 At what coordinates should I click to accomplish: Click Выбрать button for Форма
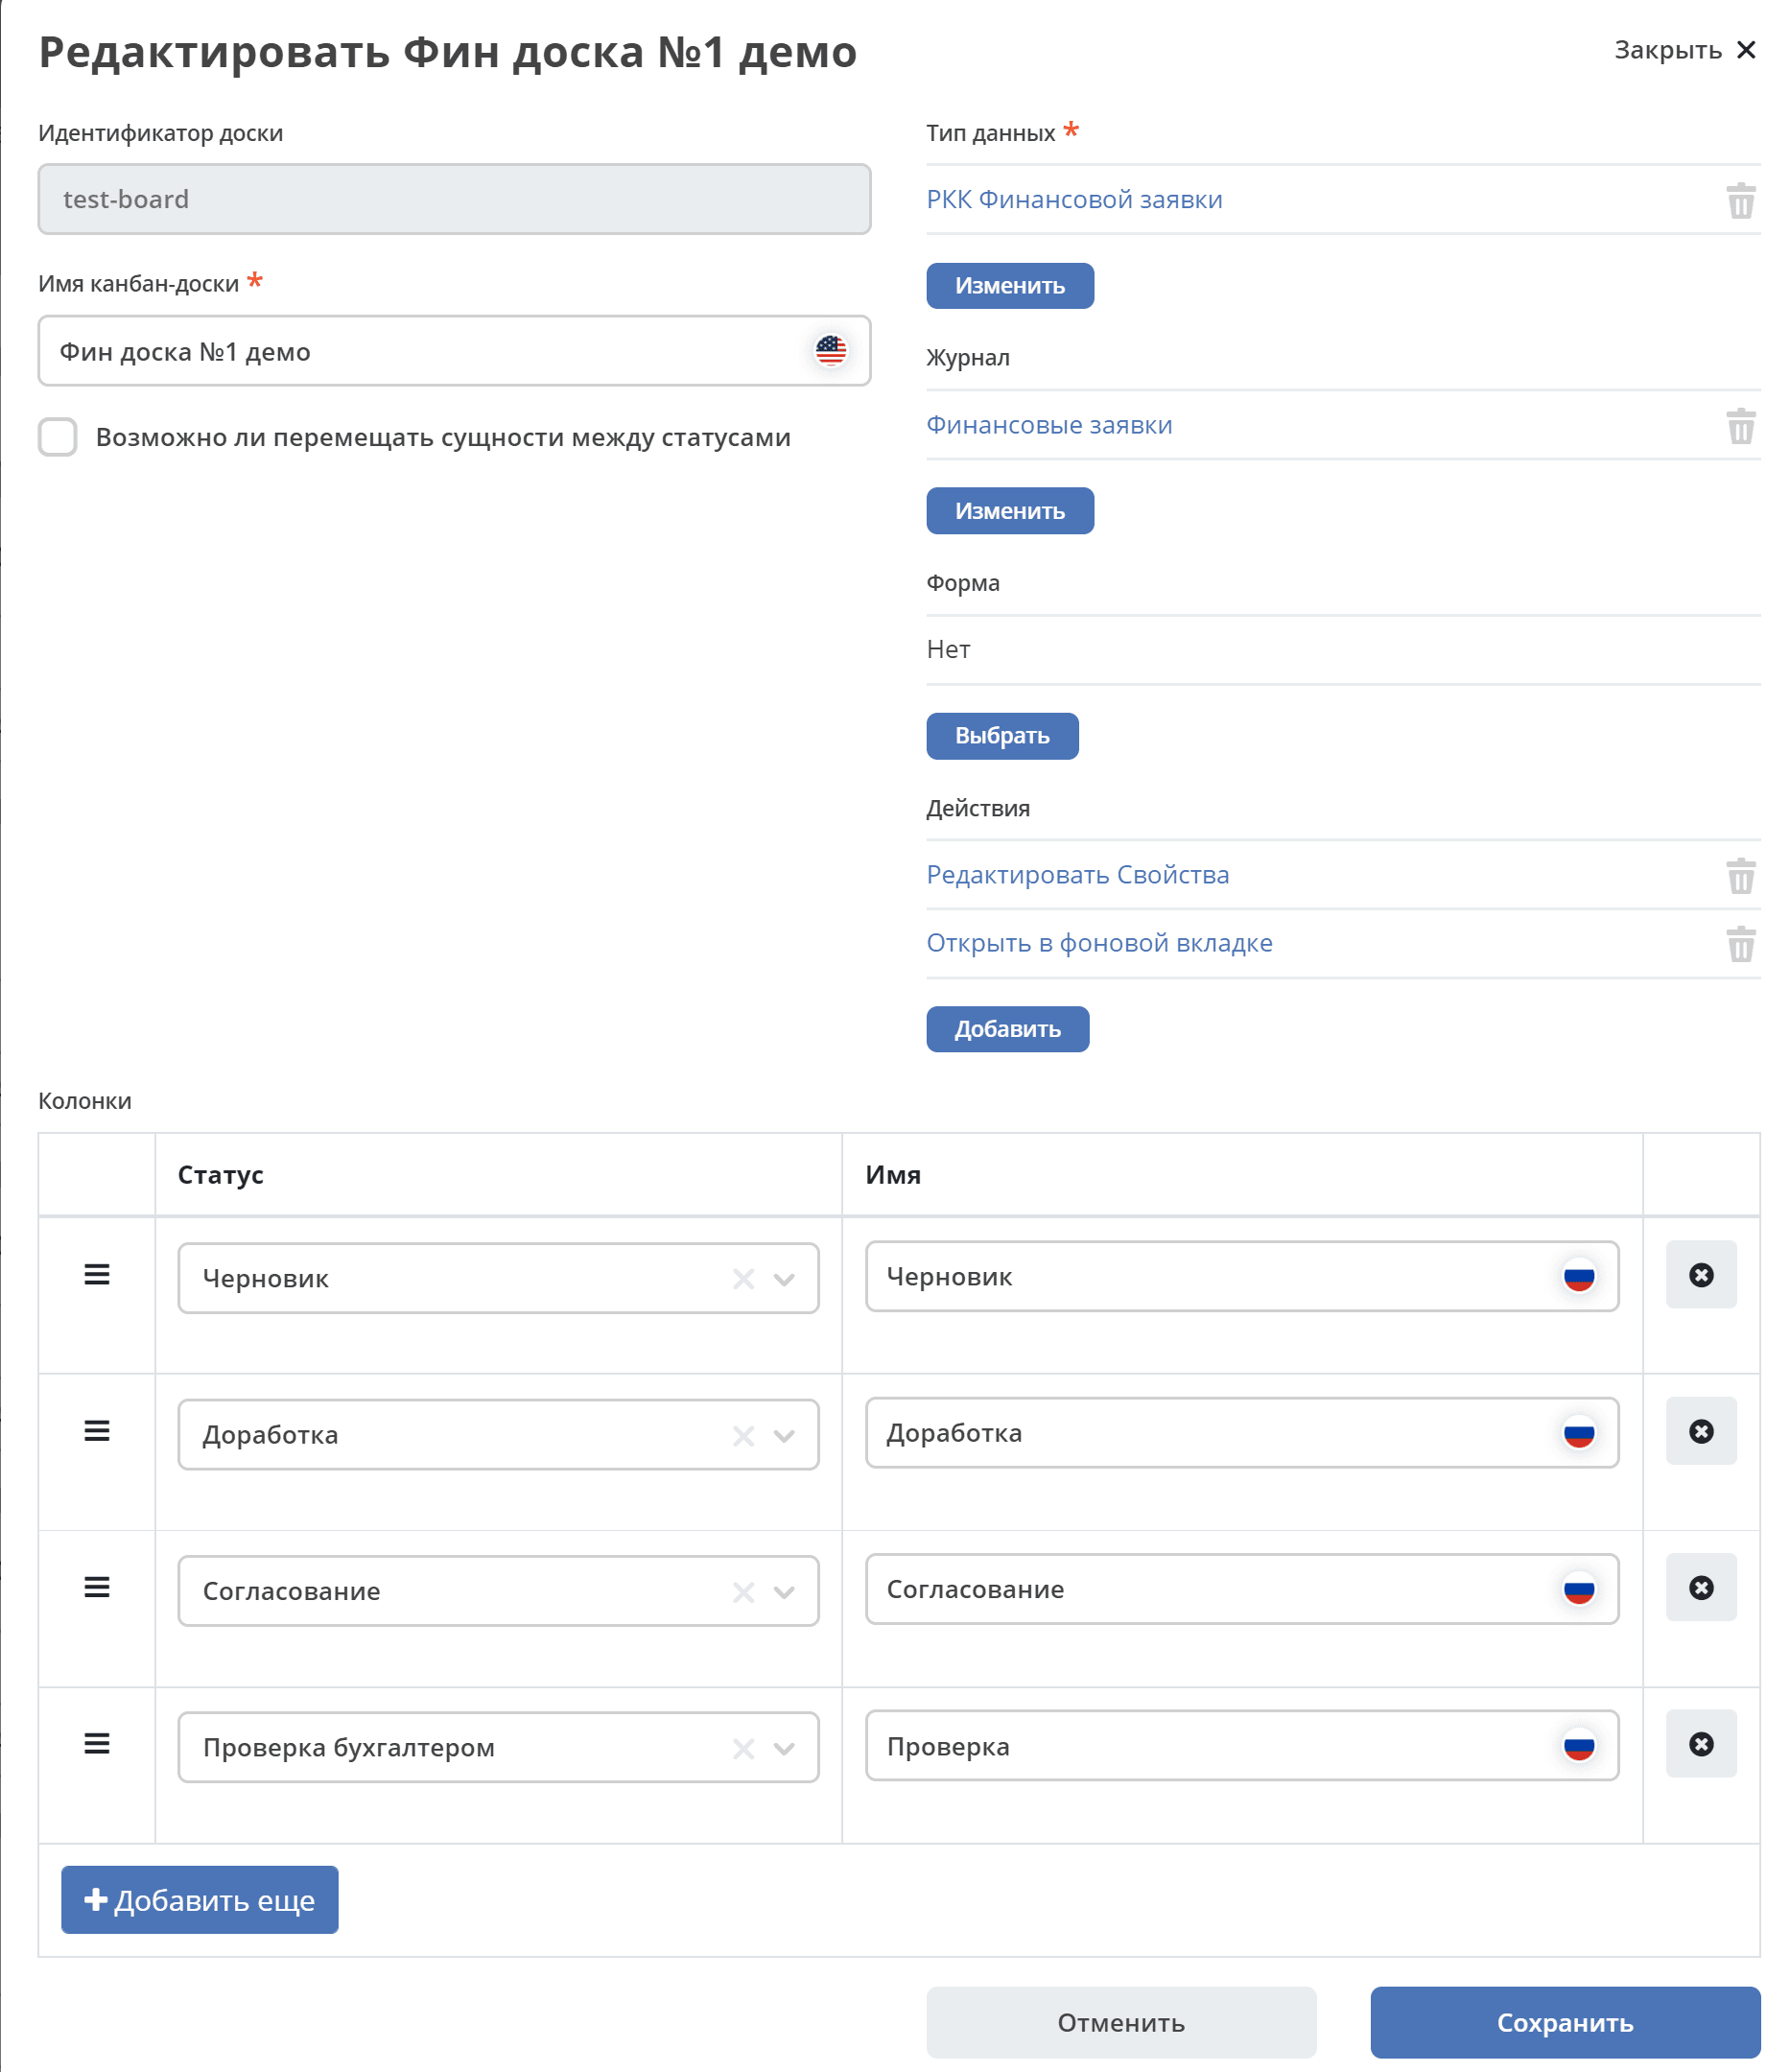tap(1002, 736)
